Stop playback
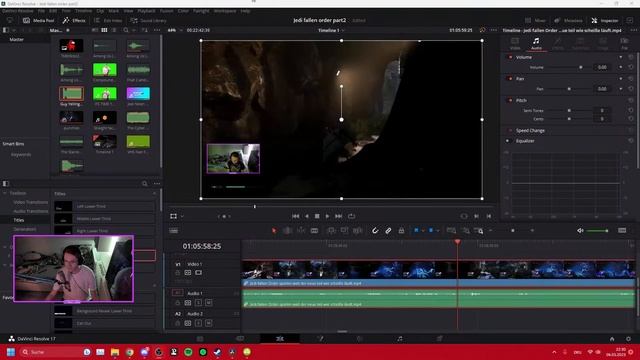This screenshot has width=640, height=360. (317, 216)
